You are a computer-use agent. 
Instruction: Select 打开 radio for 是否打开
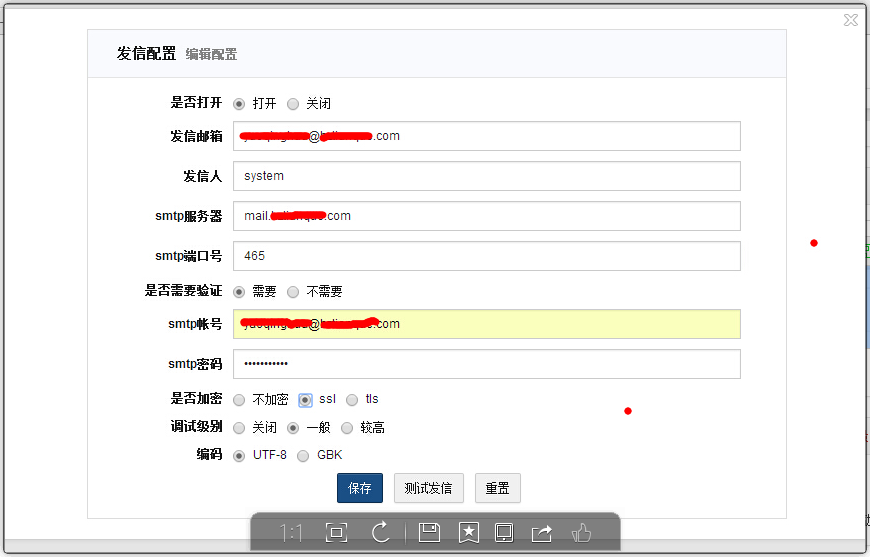click(239, 104)
